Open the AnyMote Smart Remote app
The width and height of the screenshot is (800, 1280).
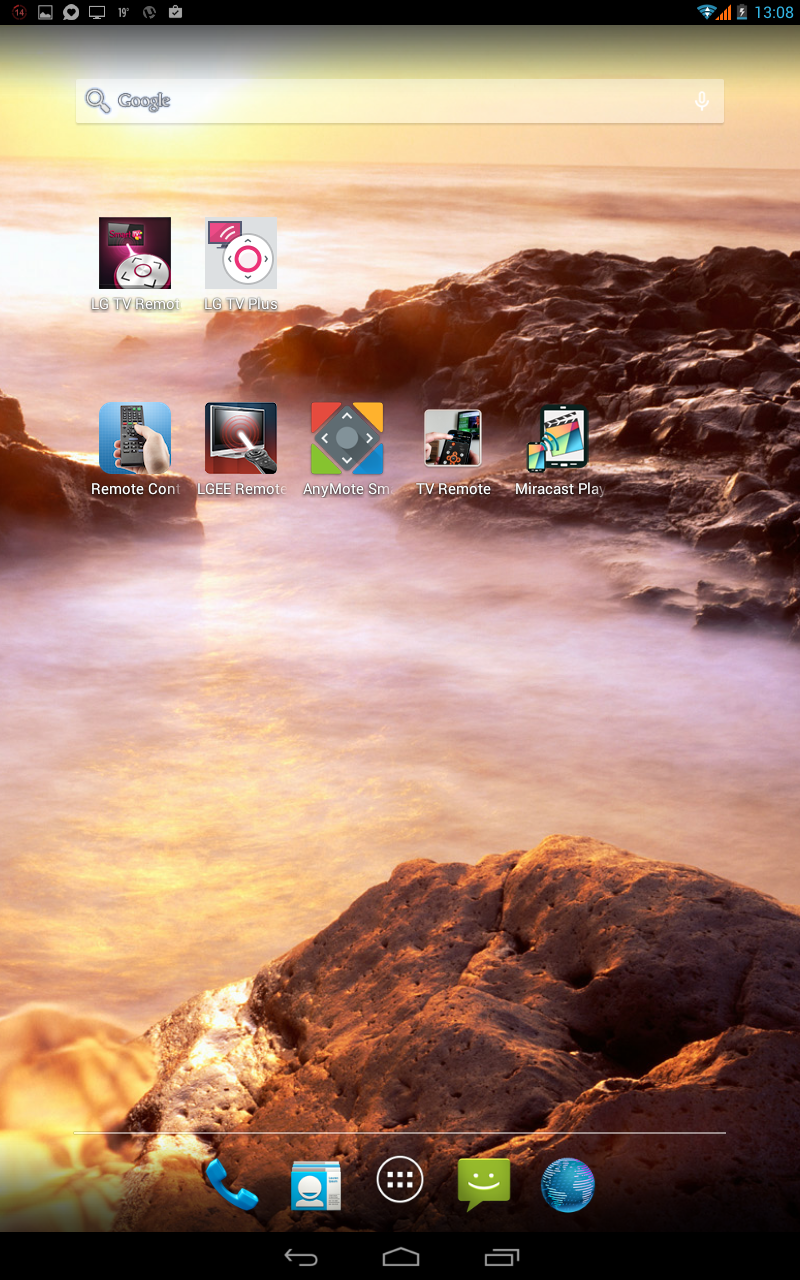point(347,439)
